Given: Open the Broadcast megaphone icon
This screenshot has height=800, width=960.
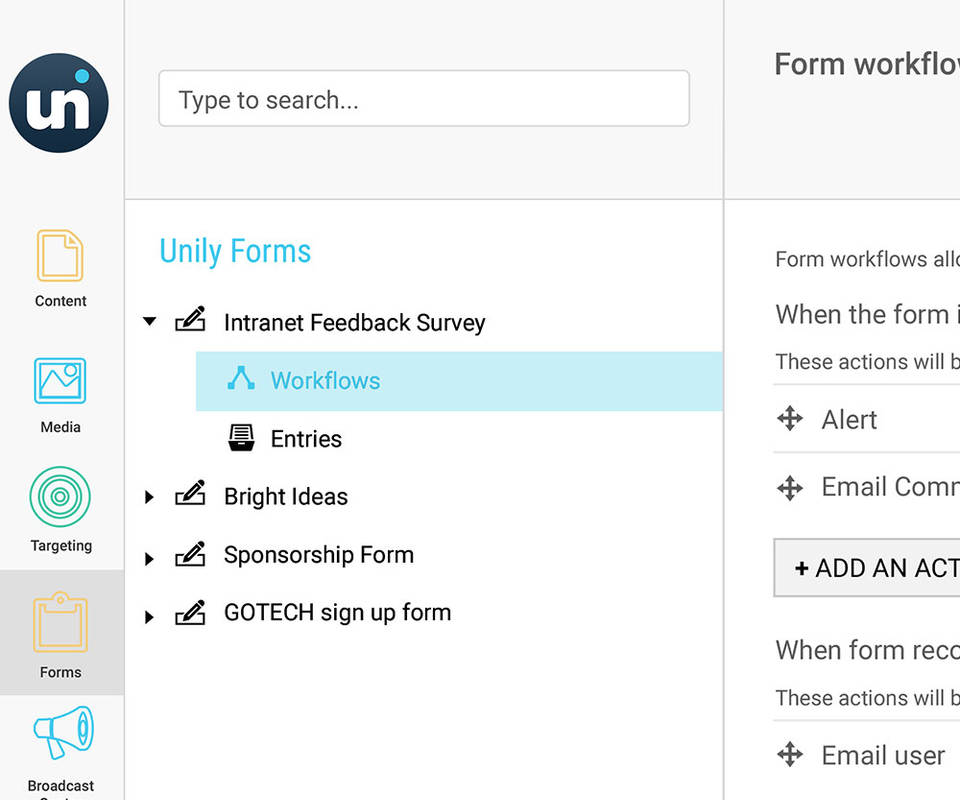Looking at the screenshot, I should tap(62, 733).
